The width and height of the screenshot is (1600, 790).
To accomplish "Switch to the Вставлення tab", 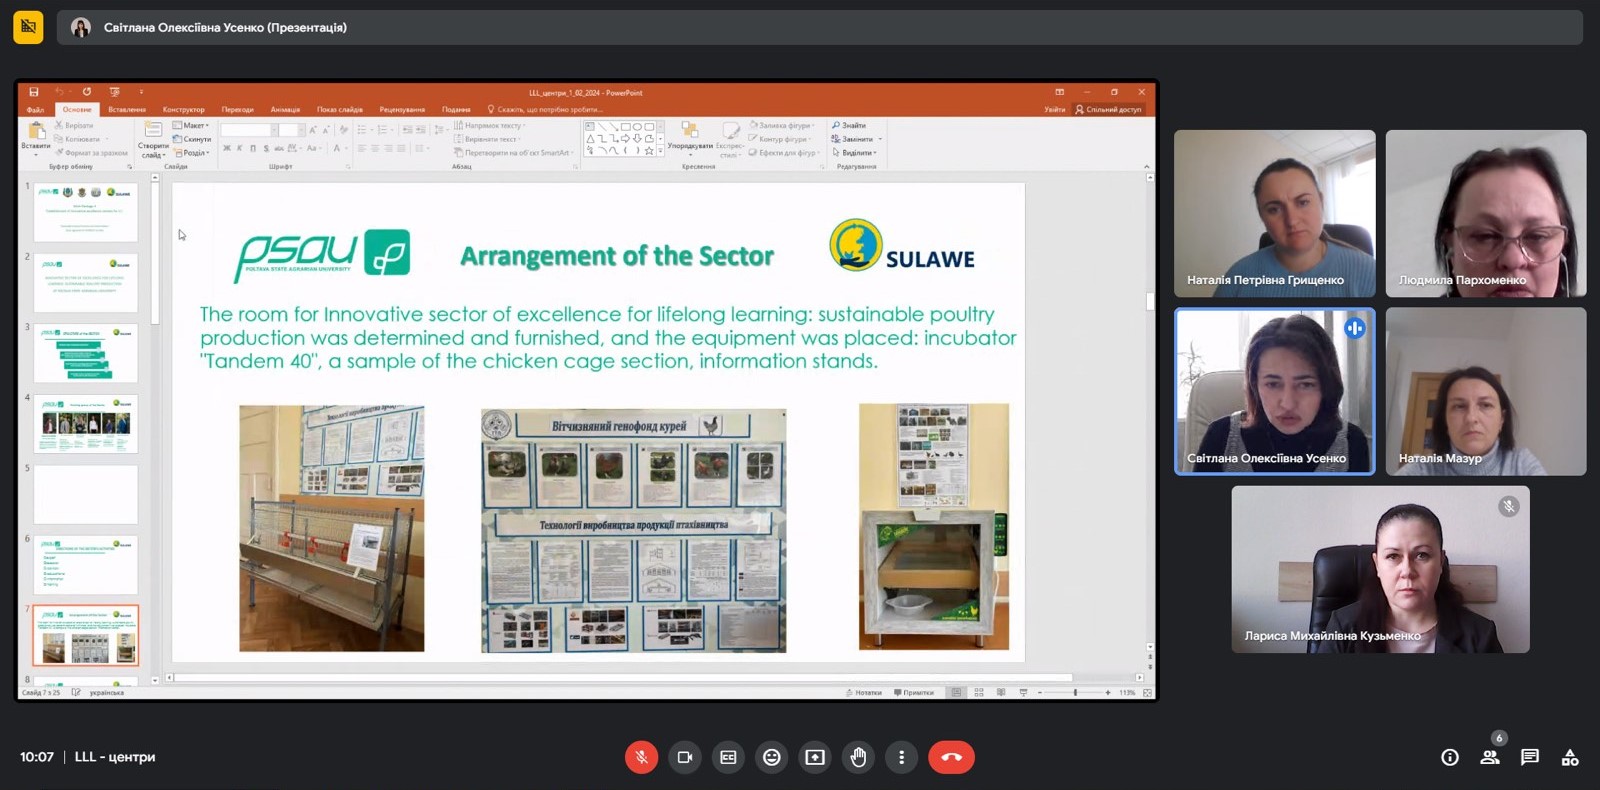I will pos(127,109).
